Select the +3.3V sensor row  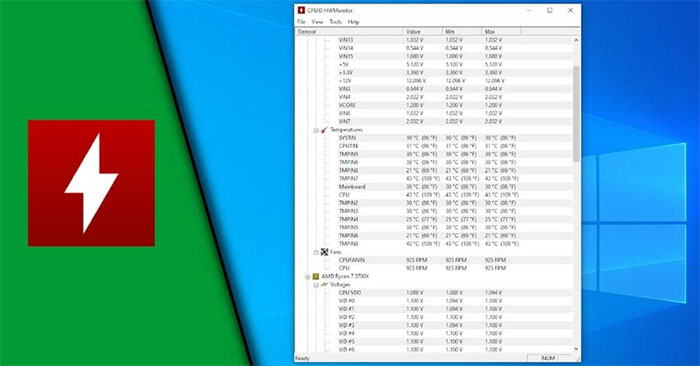pyautogui.click(x=434, y=73)
